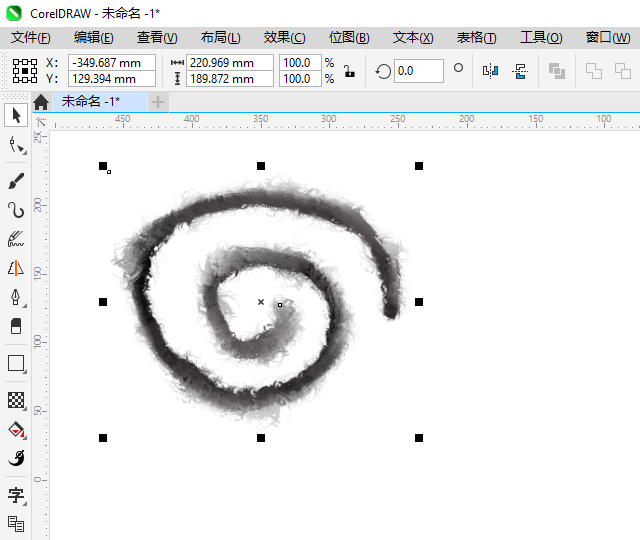The width and height of the screenshot is (640, 540).
Task: Open the 窗口(W) menu
Action: [608, 38]
